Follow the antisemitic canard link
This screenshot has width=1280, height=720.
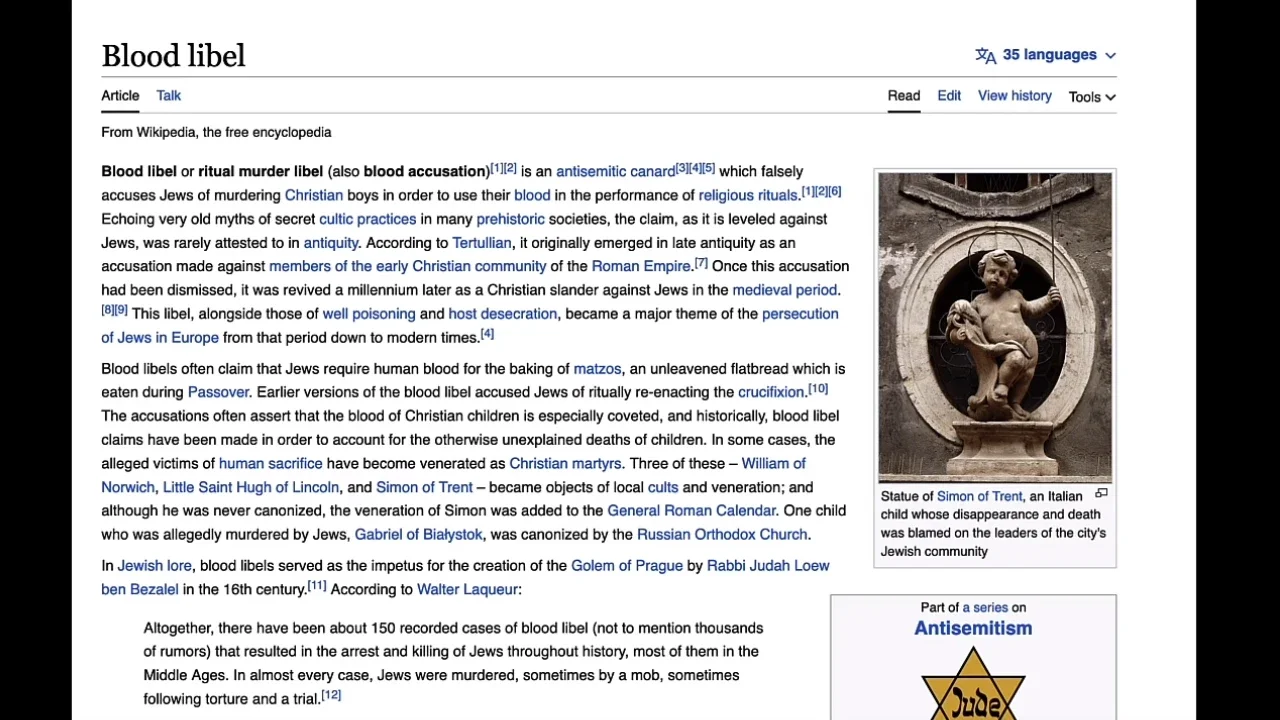click(x=615, y=172)
